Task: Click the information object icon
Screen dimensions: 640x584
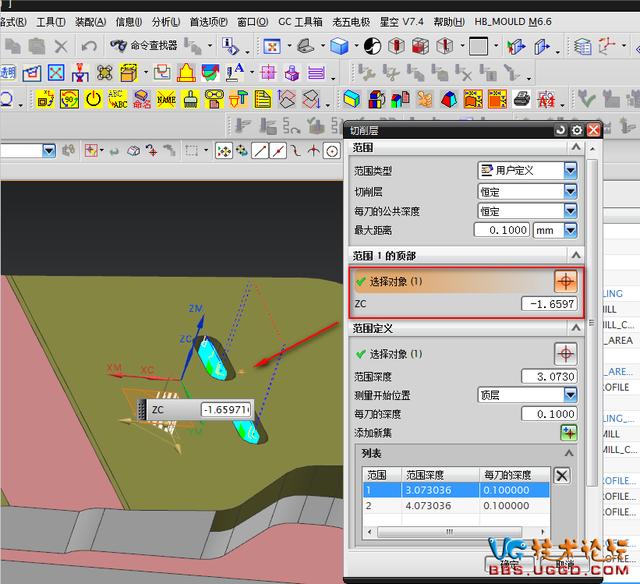Action: pos(230,46)
